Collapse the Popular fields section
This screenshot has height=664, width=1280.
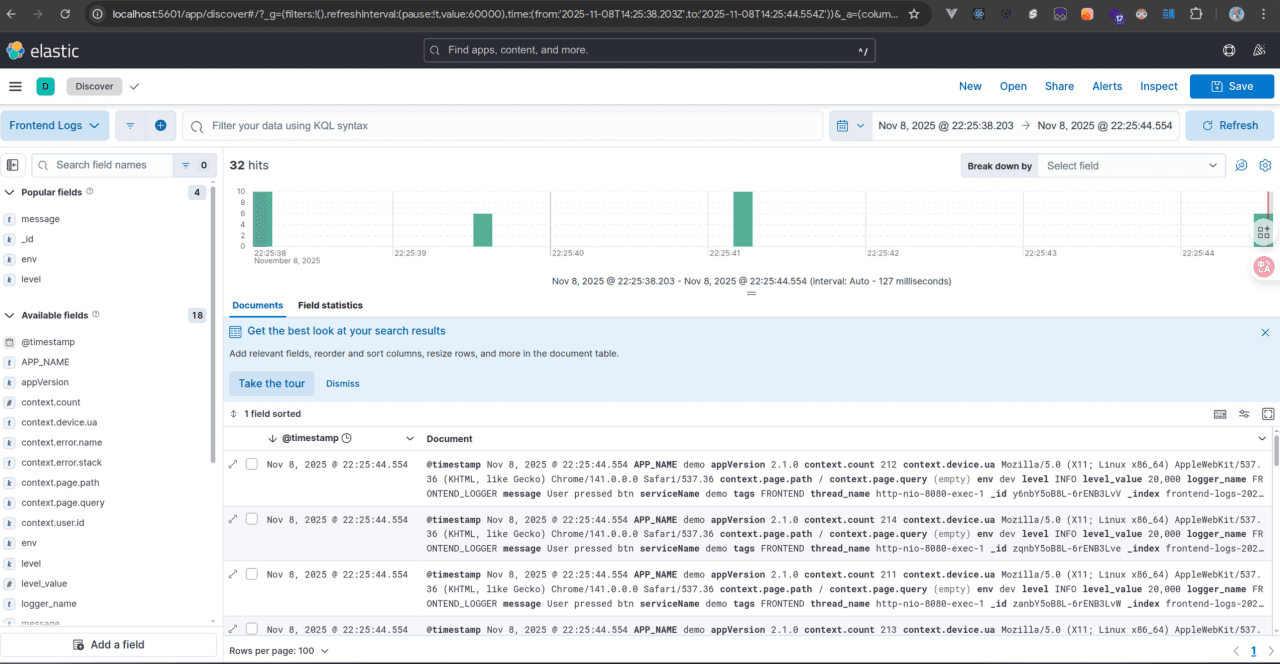point(10,192)
